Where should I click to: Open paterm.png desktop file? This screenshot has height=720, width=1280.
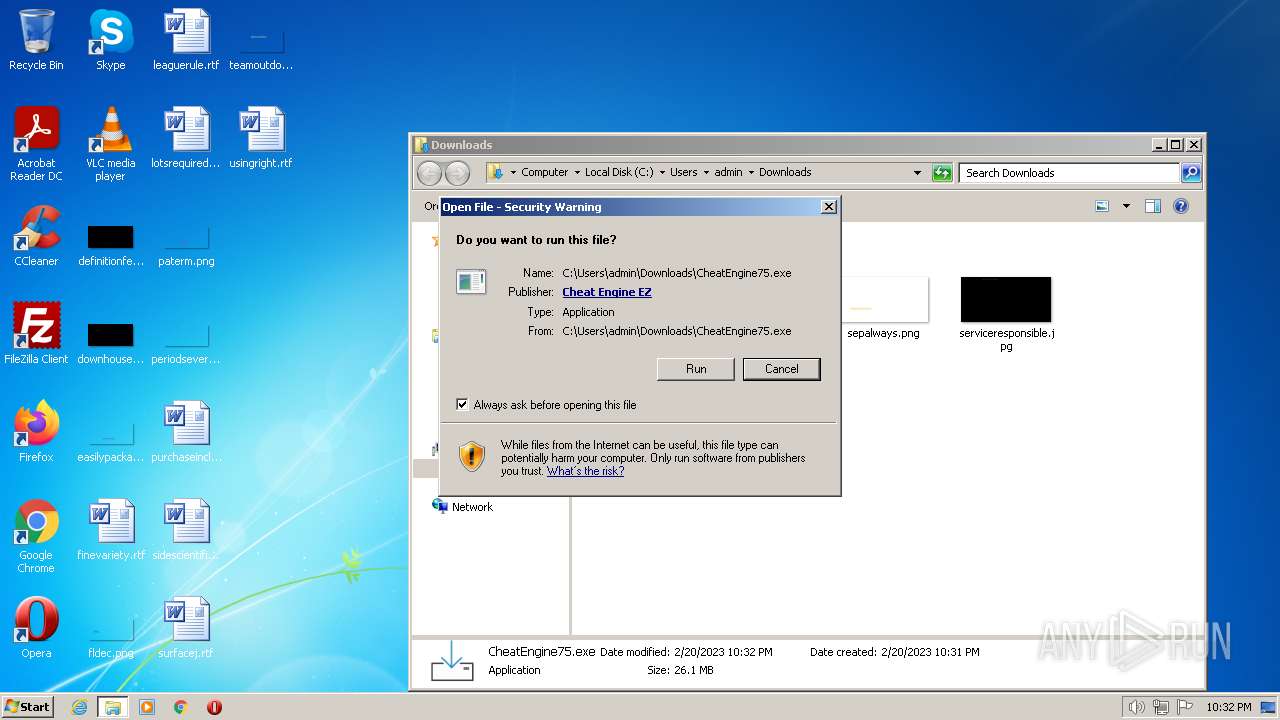186,245
